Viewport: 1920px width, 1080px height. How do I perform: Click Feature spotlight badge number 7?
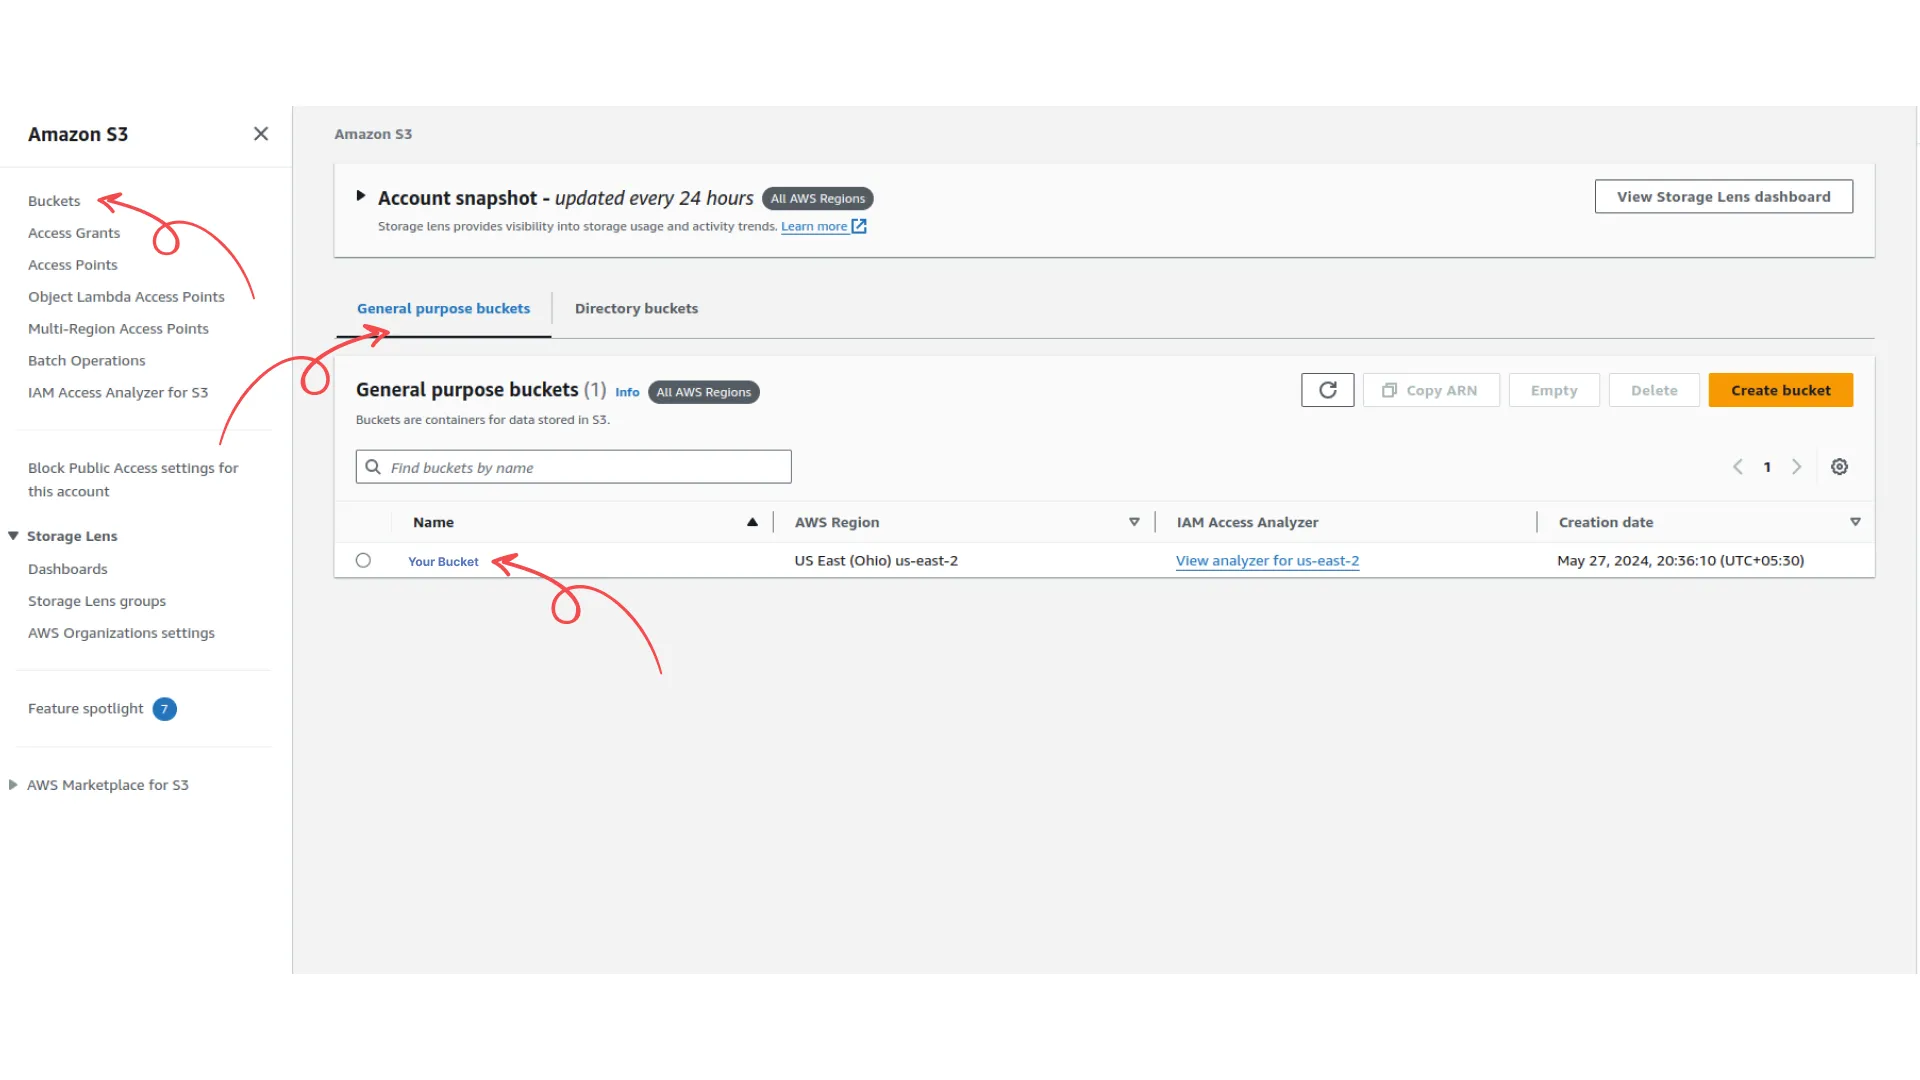pyautogui.click(x=165, y=709)
